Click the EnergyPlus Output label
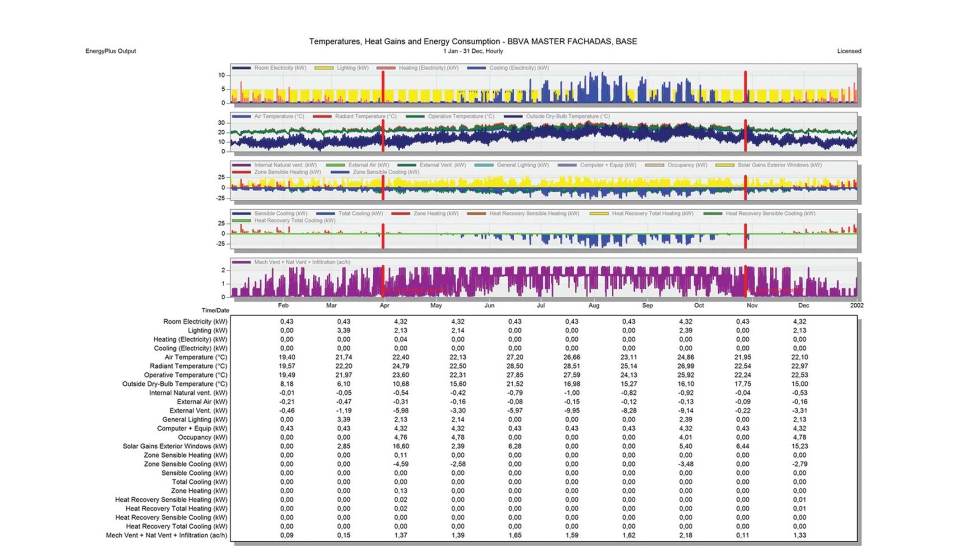 111,51
